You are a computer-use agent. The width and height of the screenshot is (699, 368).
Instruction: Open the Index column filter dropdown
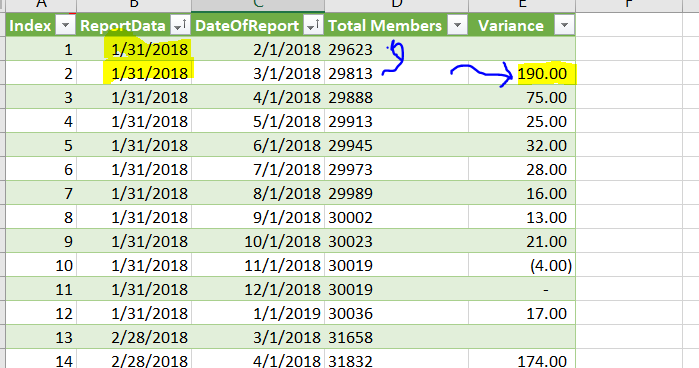click(65, 25)
